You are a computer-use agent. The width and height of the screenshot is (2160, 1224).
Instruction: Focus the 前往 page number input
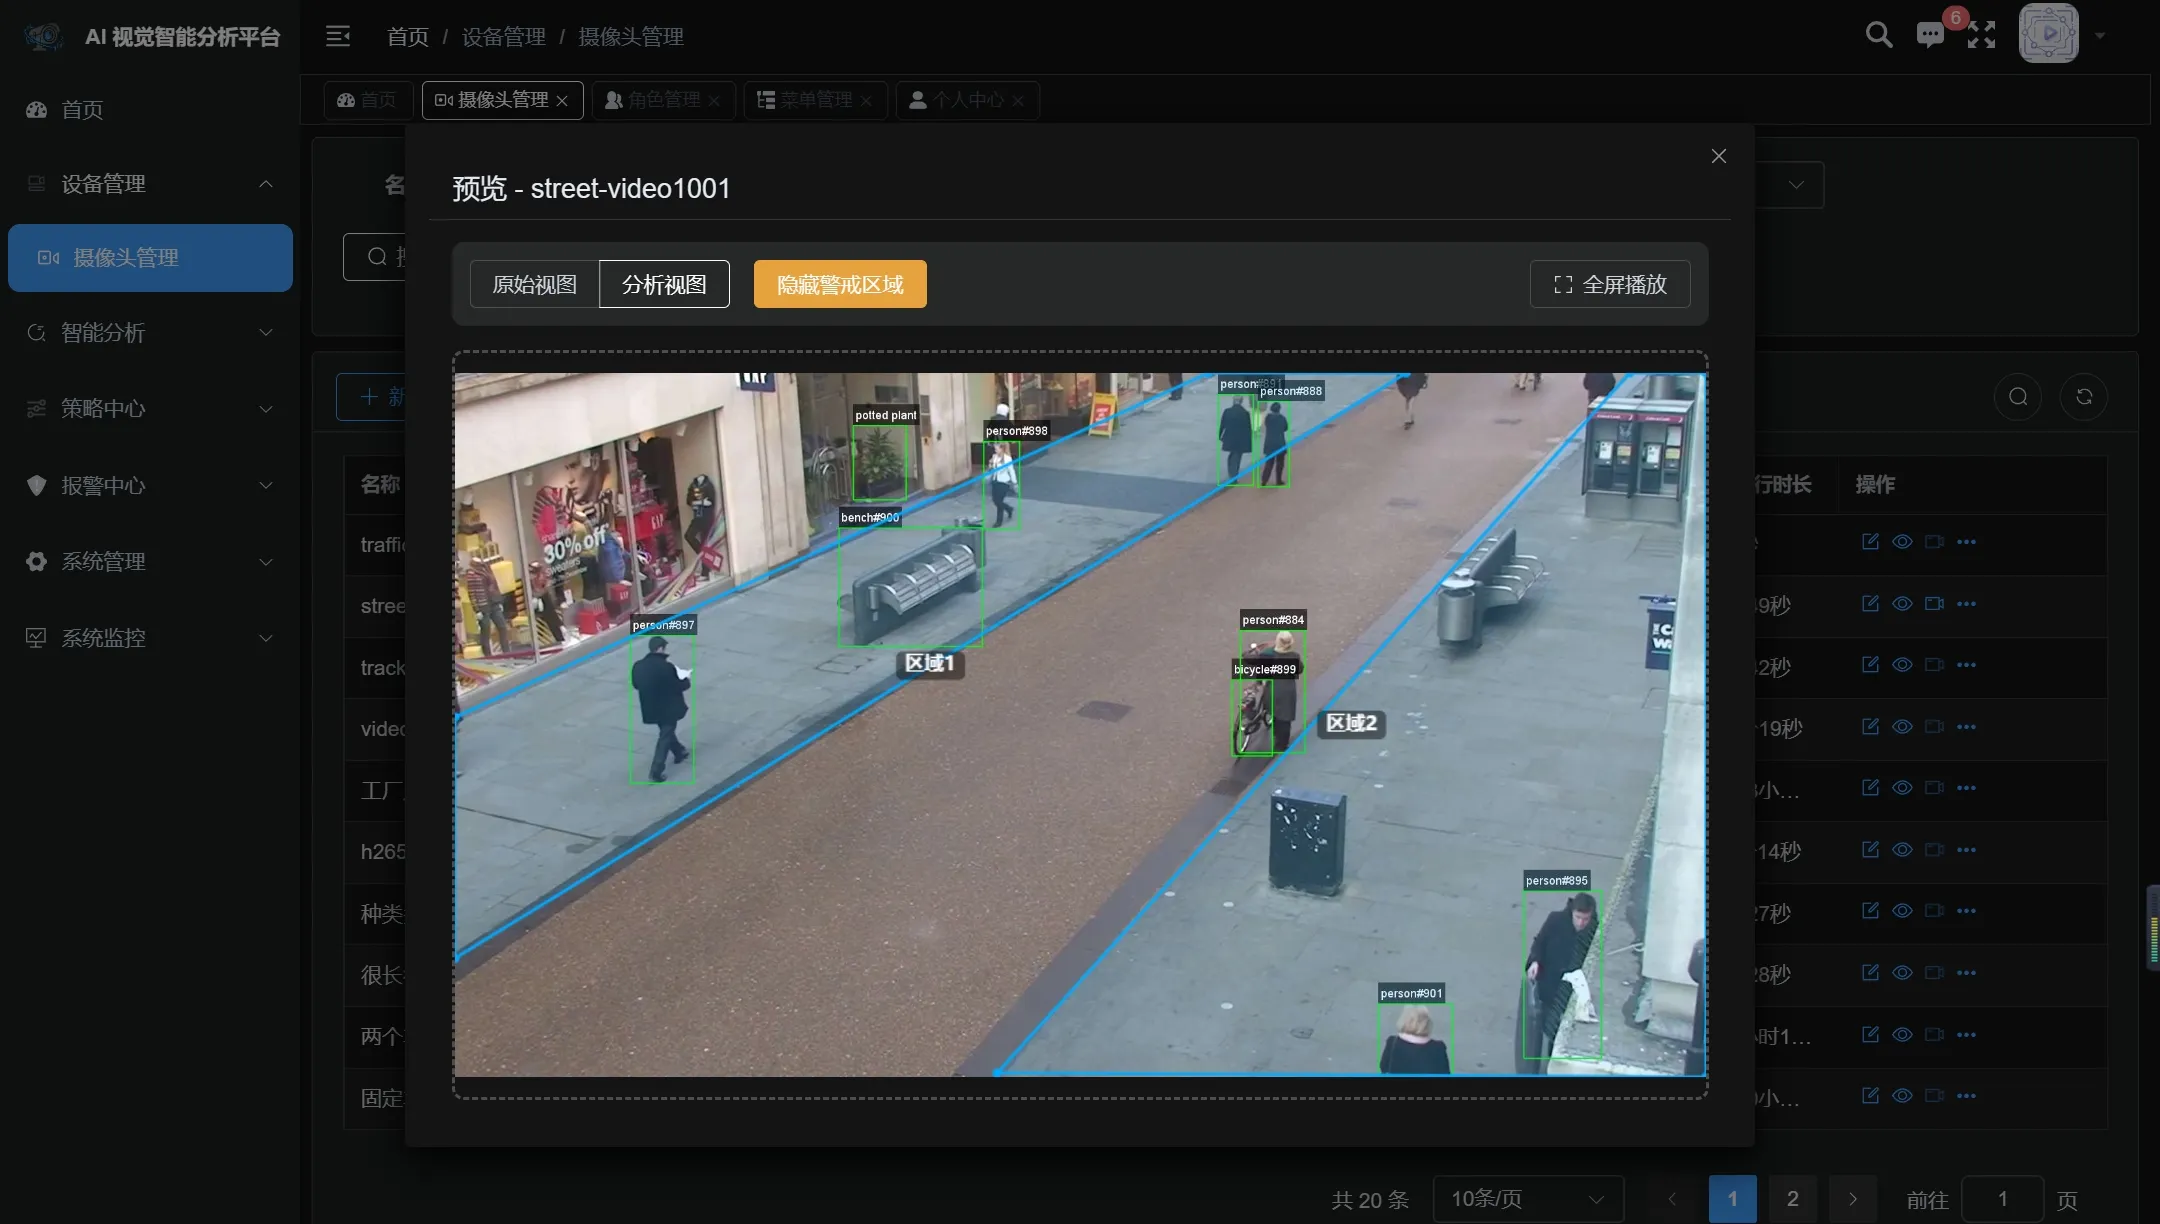[x=2002, y=1198]
